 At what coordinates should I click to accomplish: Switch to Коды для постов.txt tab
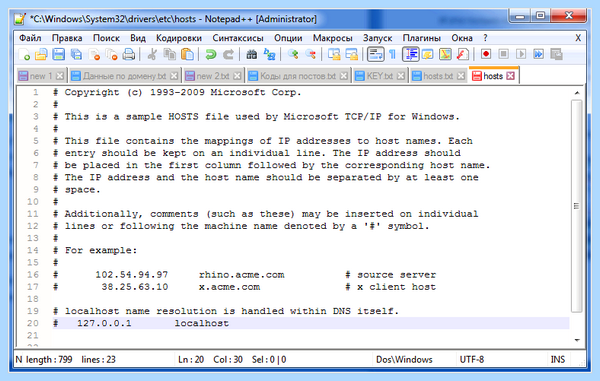[298, 76]
